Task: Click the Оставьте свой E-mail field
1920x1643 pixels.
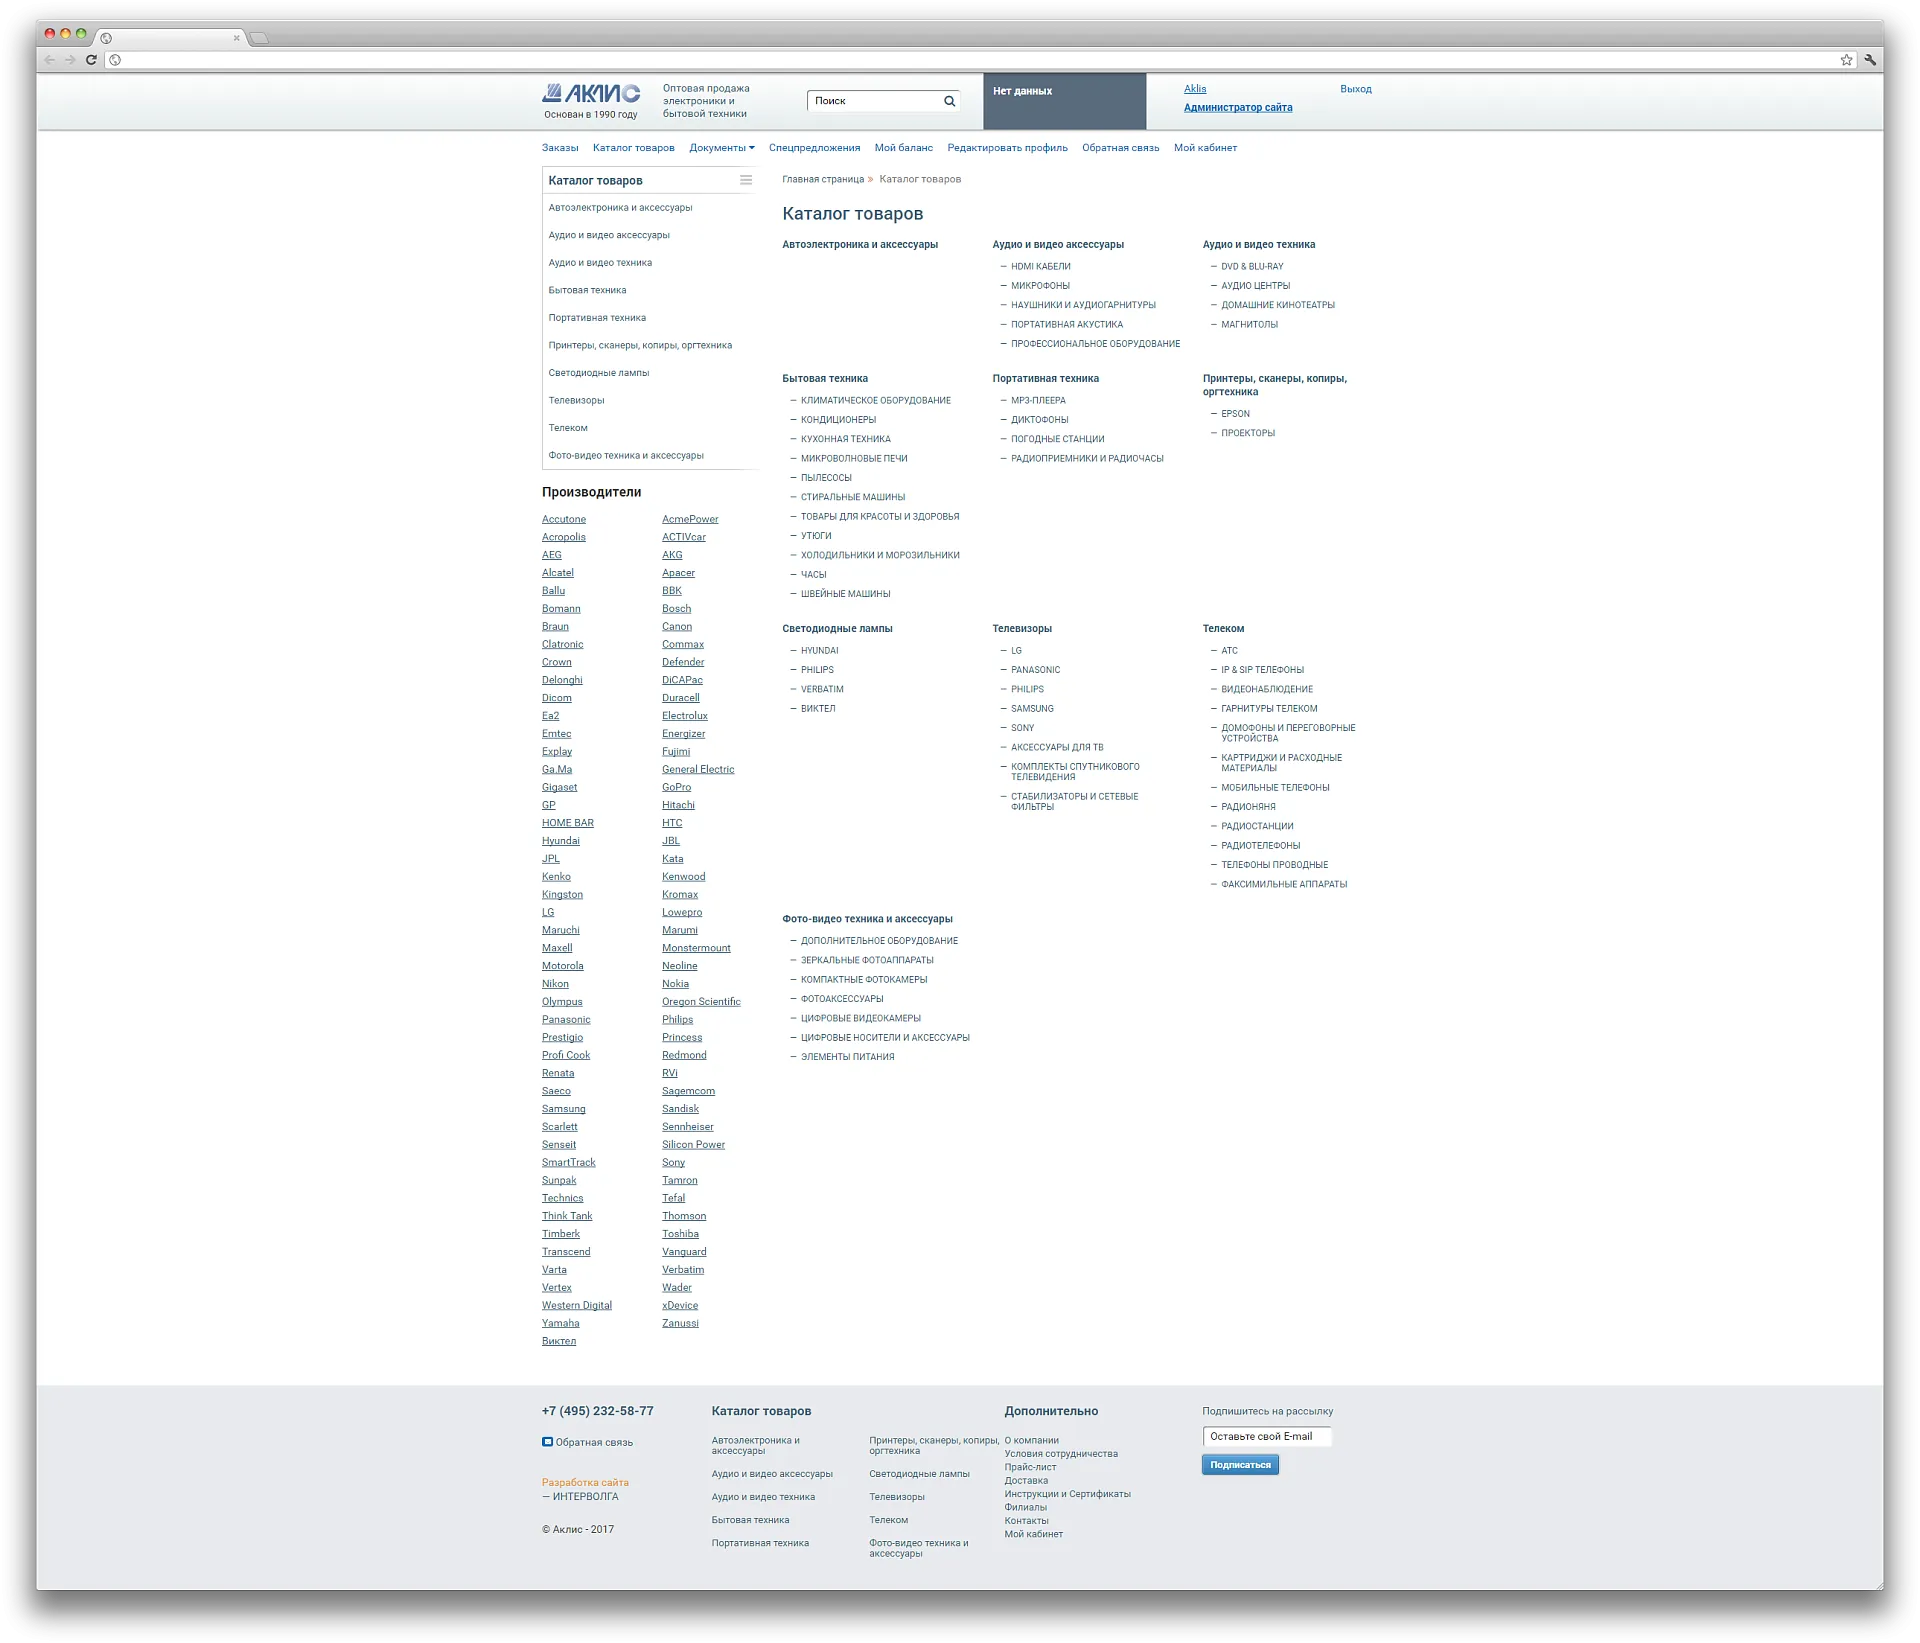Action: point(1267,1437)
